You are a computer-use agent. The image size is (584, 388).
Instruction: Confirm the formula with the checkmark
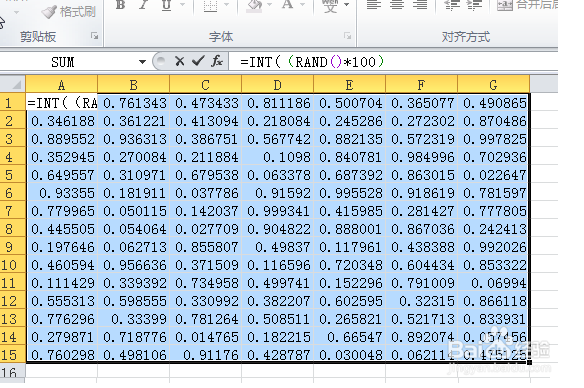coord(198,61)
